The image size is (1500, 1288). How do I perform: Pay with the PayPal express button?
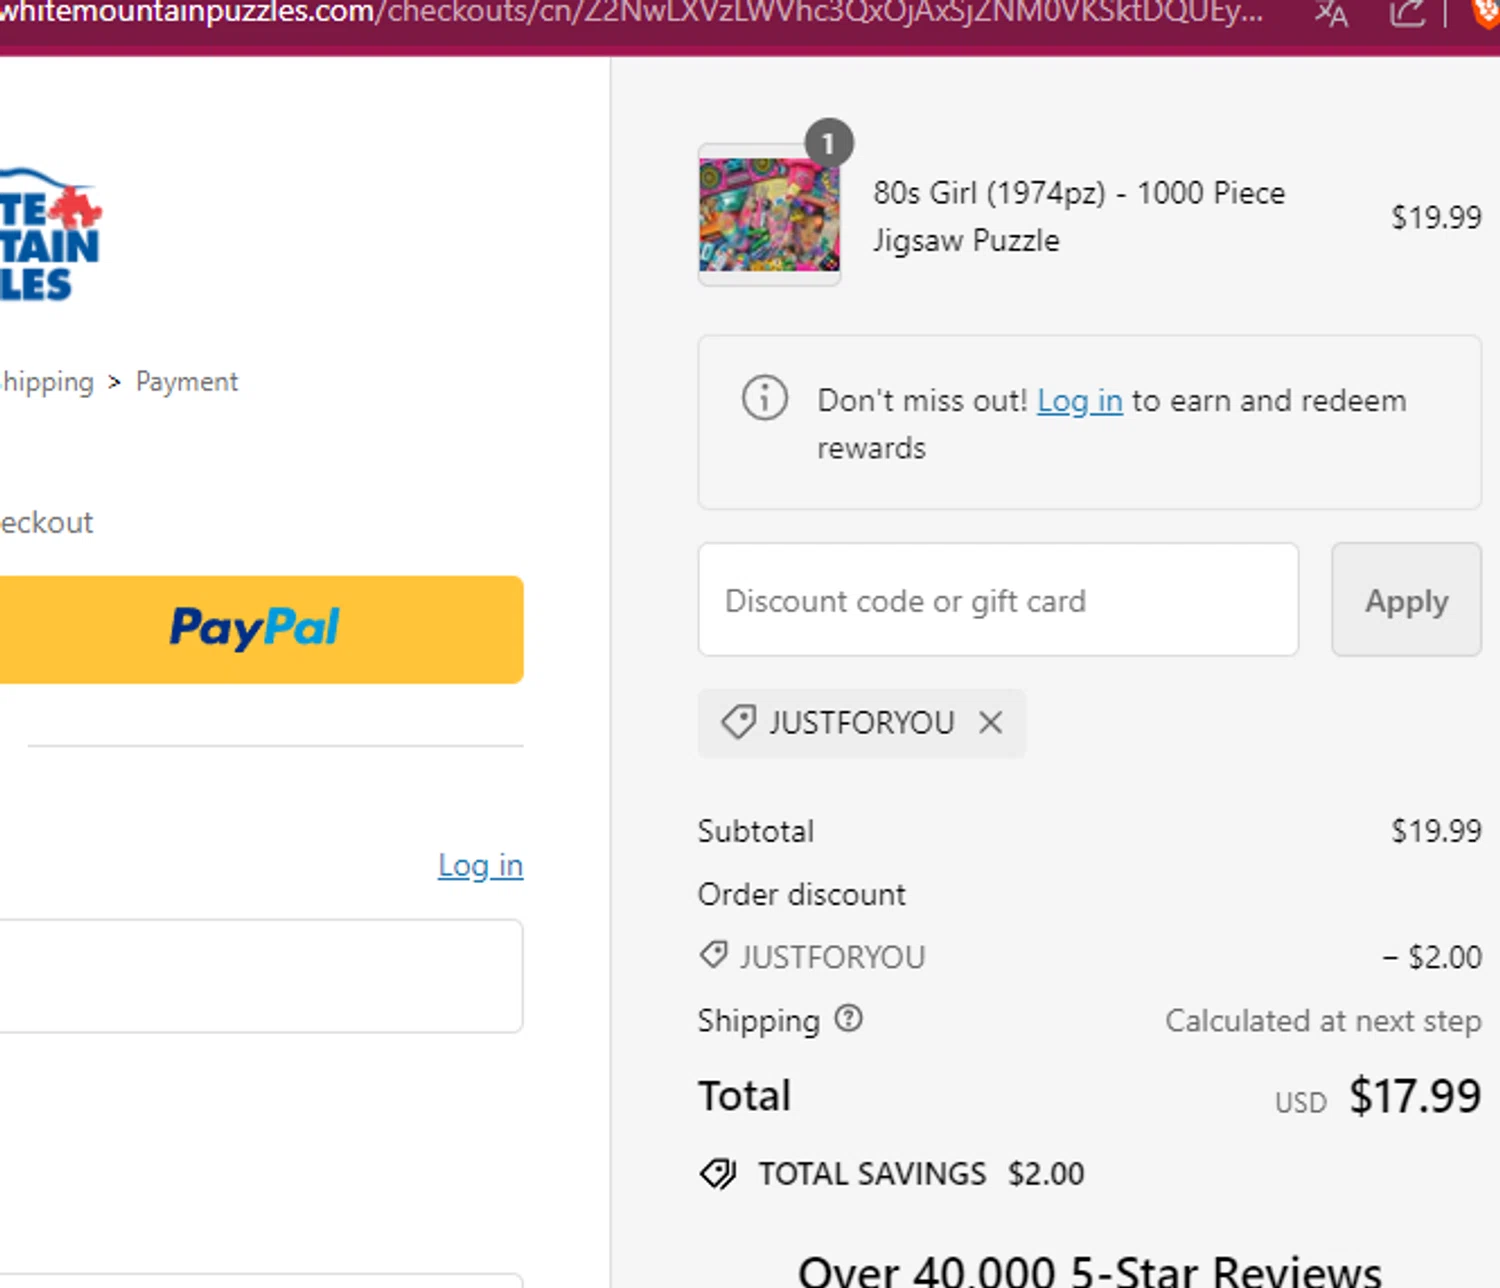[256, 629]
